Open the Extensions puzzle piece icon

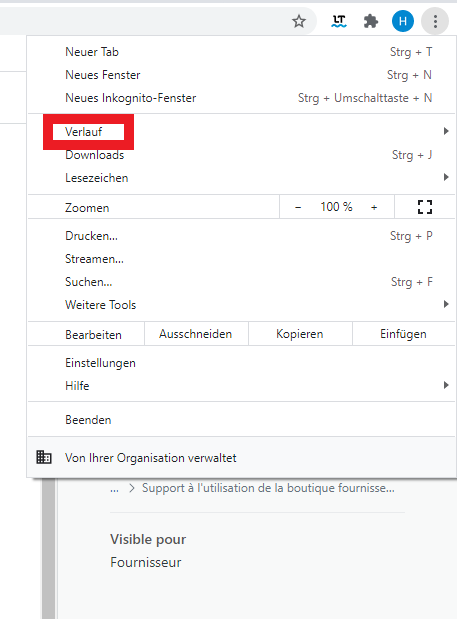pyautogui.click(x=371, y=21)
